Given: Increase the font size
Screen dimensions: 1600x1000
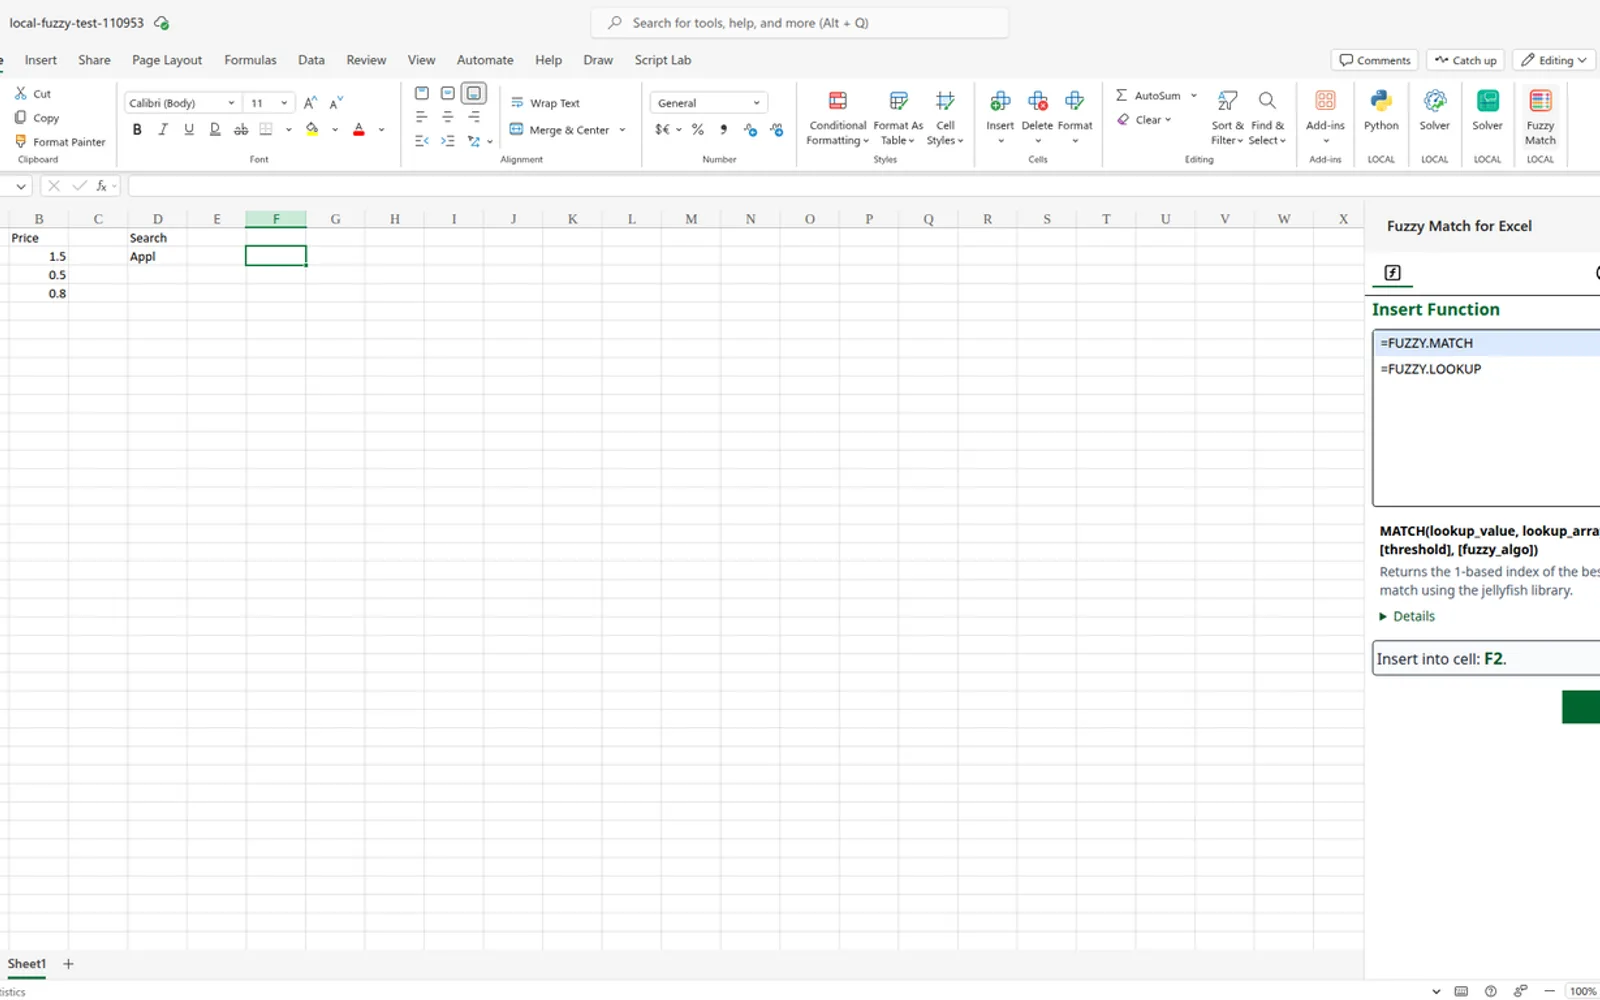Looking at the screenshot, I should [310, 103].
